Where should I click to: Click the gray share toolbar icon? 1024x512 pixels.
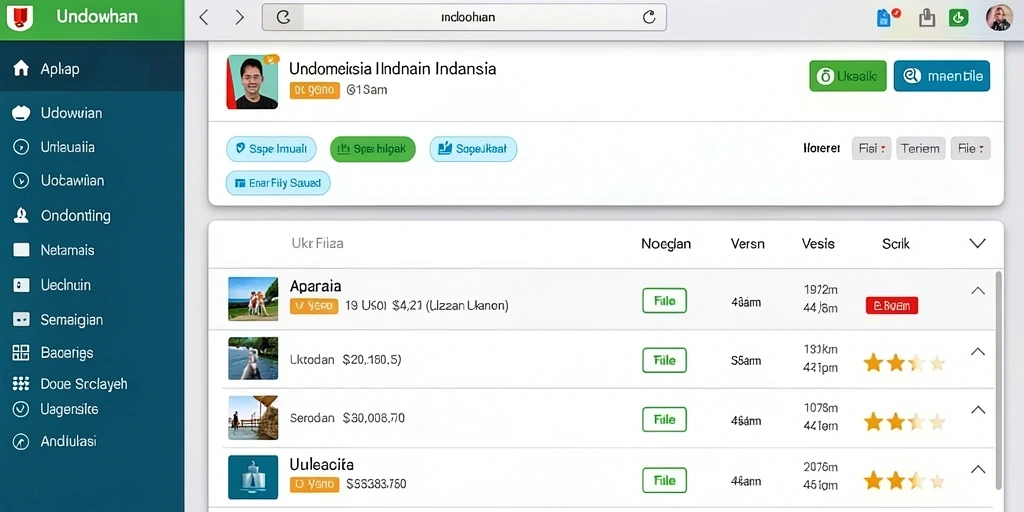pyautogui.click(x=927, y=18)
